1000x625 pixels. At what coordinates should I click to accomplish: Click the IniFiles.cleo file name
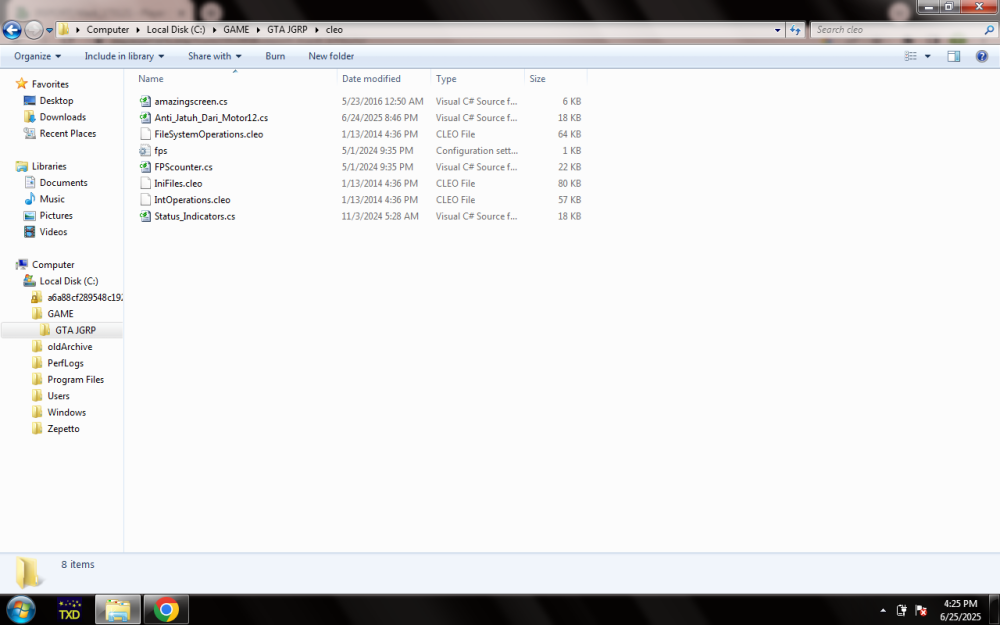(178, 184)
